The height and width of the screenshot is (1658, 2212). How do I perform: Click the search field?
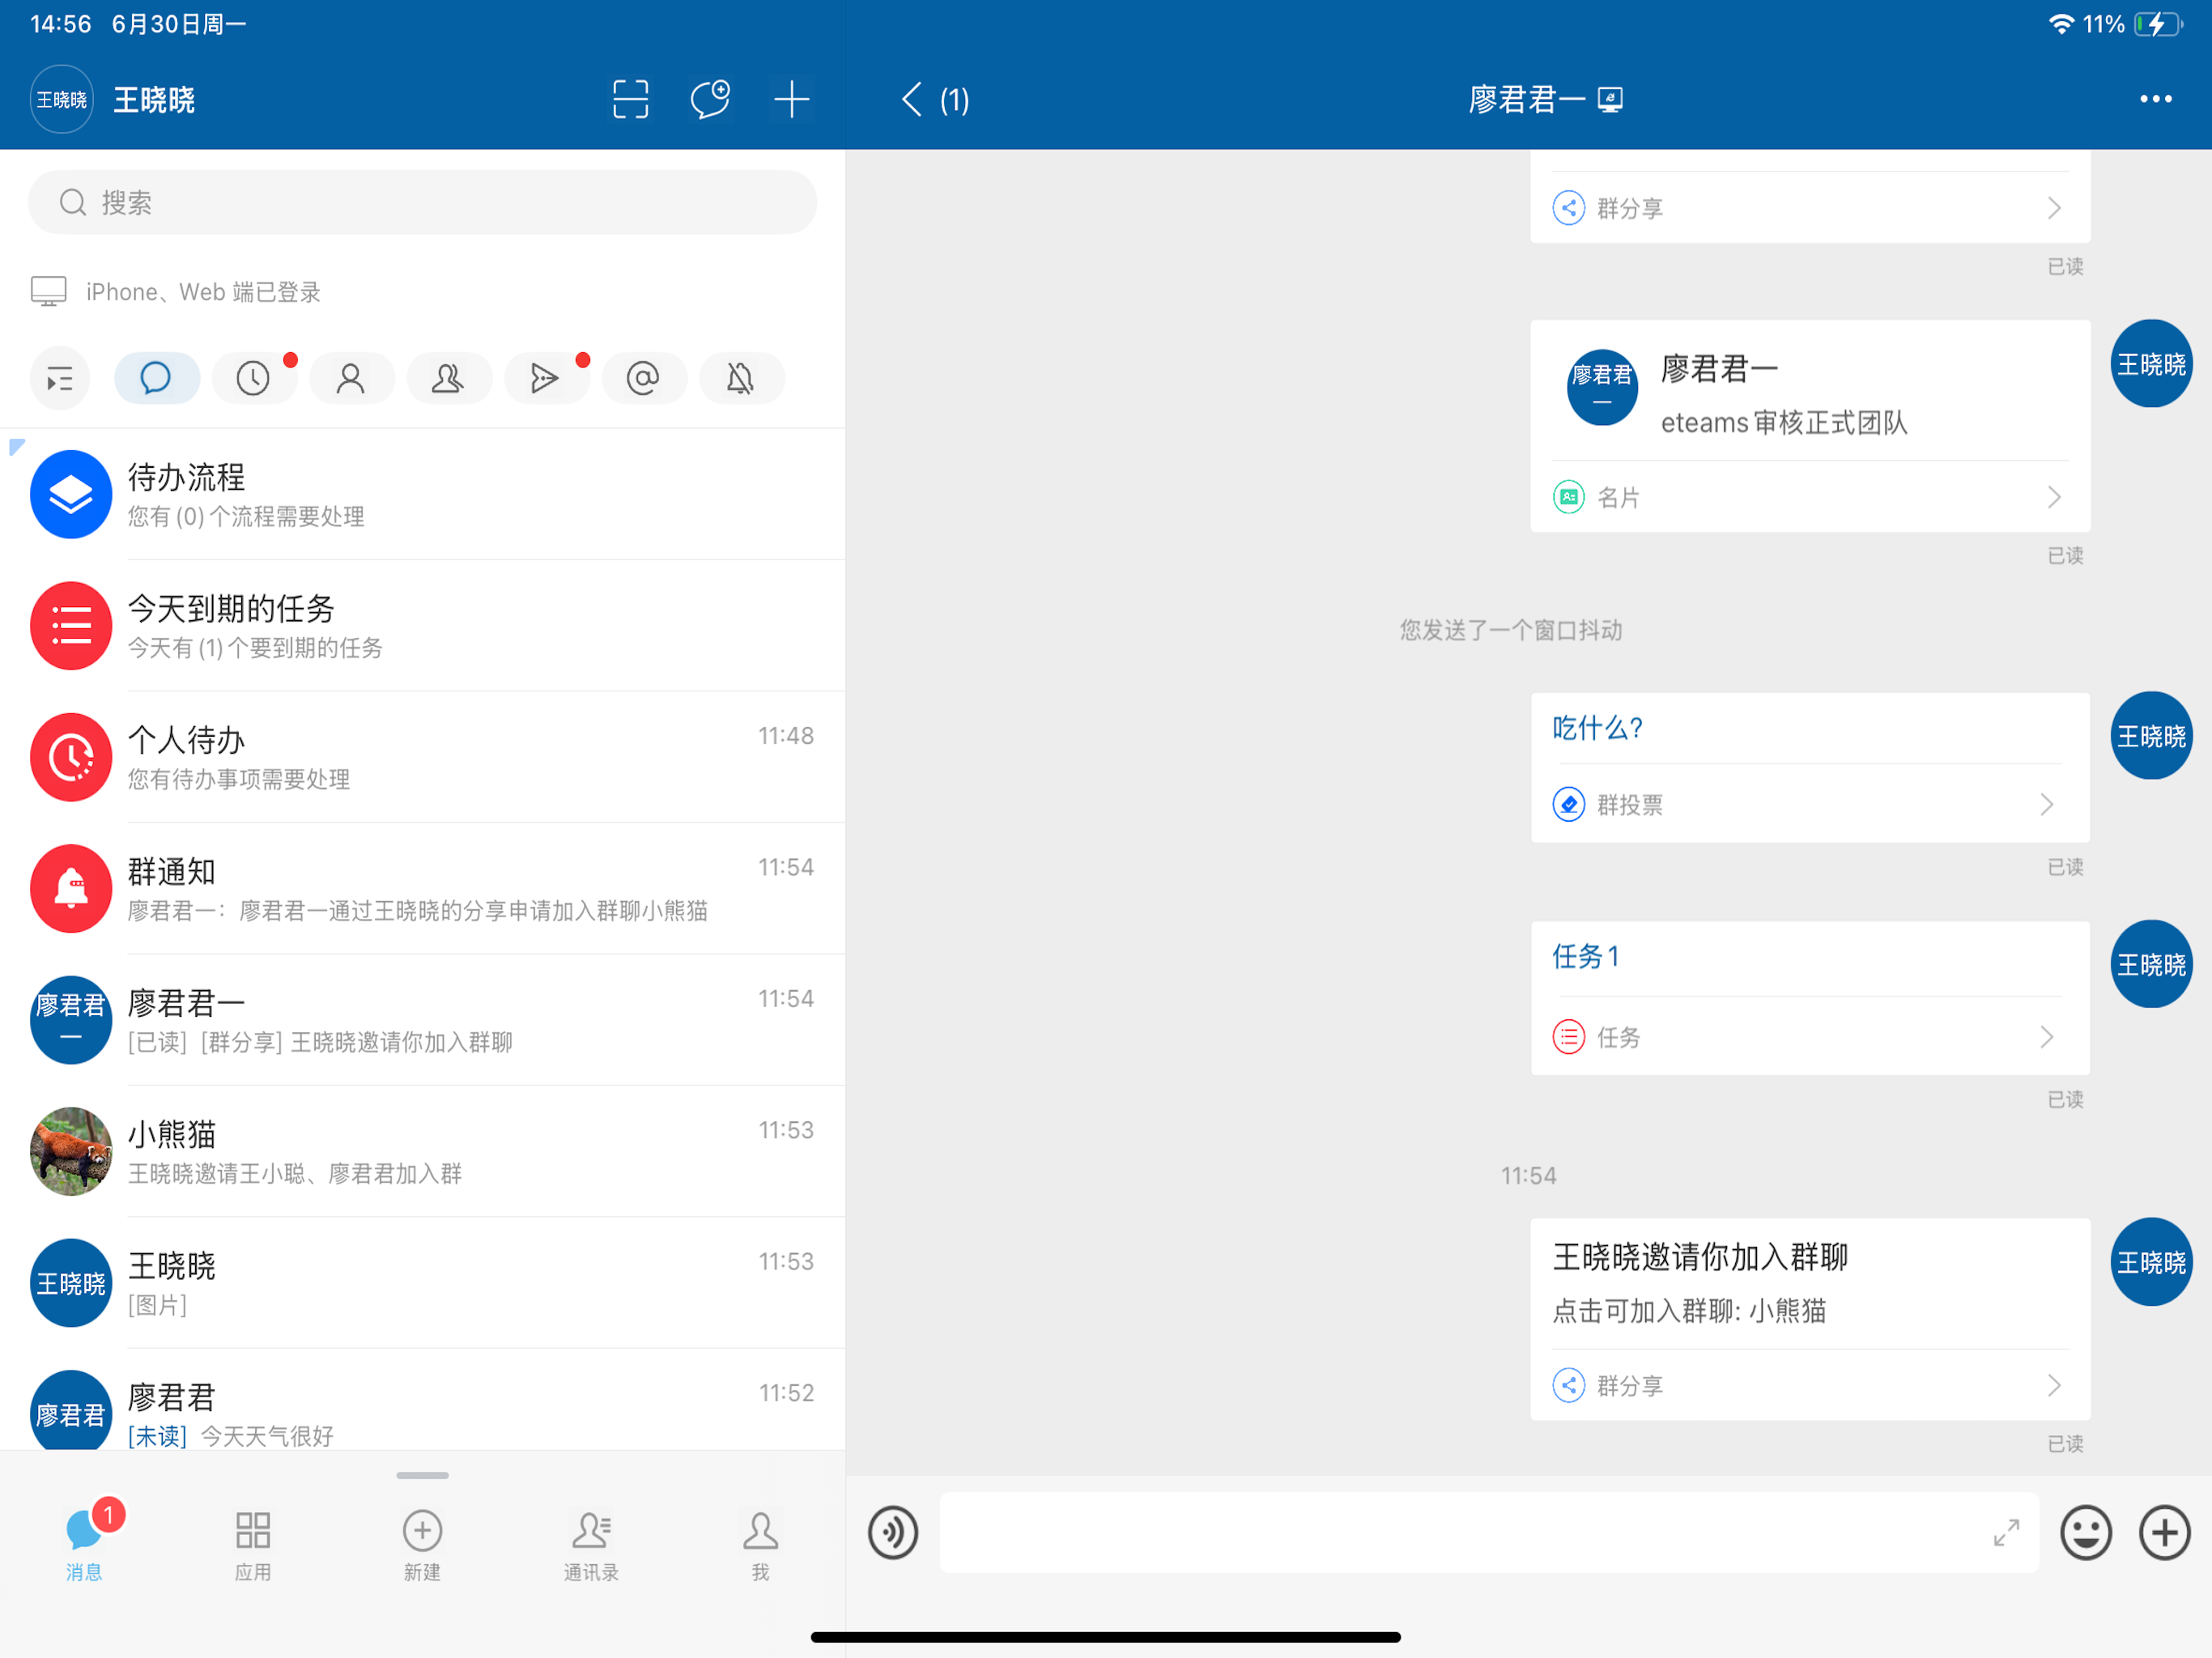coord(422,203)
